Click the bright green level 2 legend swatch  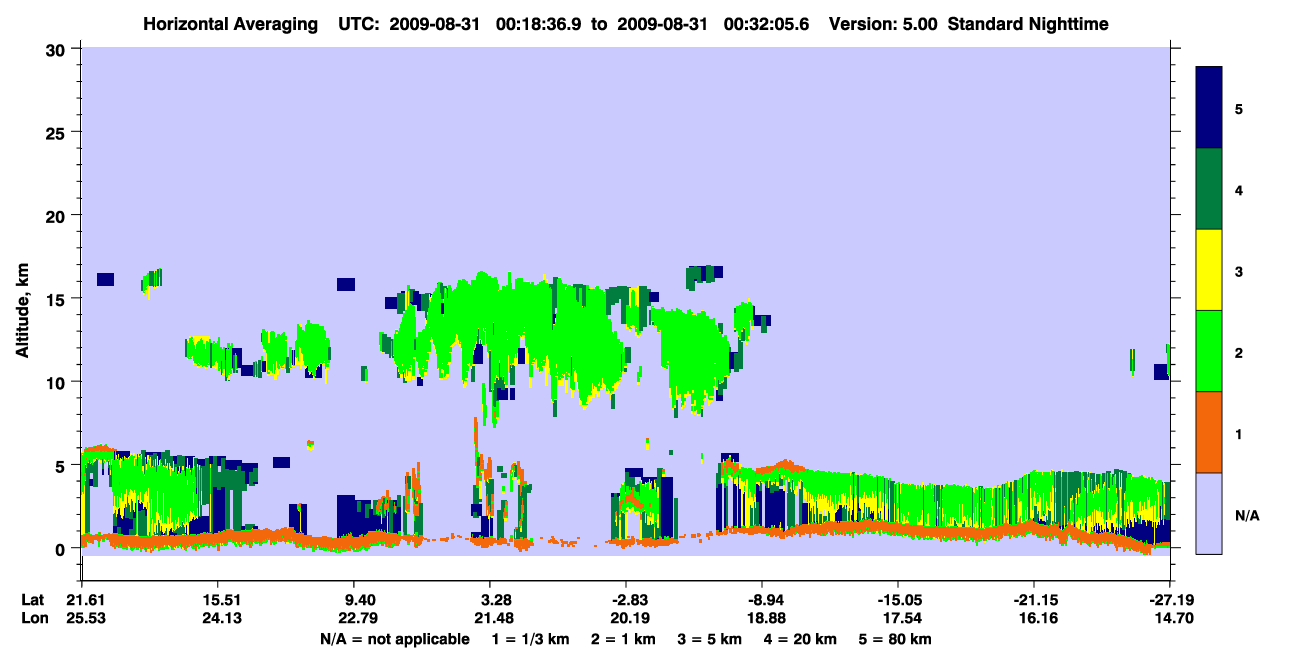coord(1209,351)
